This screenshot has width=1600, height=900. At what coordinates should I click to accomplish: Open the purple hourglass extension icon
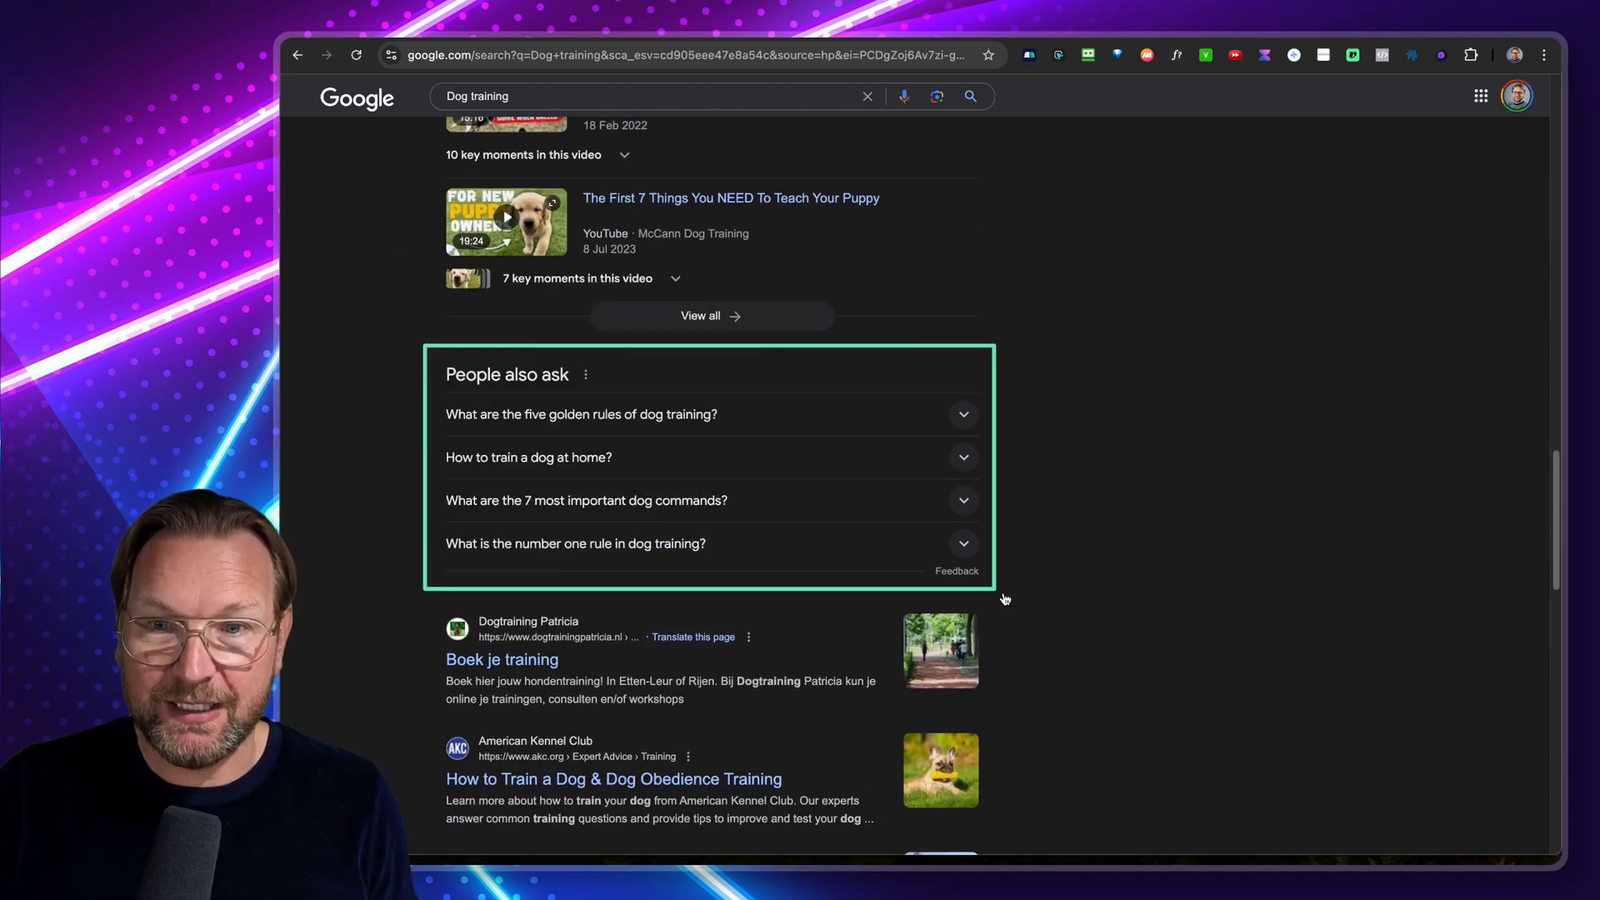[x=1264, y=55]
